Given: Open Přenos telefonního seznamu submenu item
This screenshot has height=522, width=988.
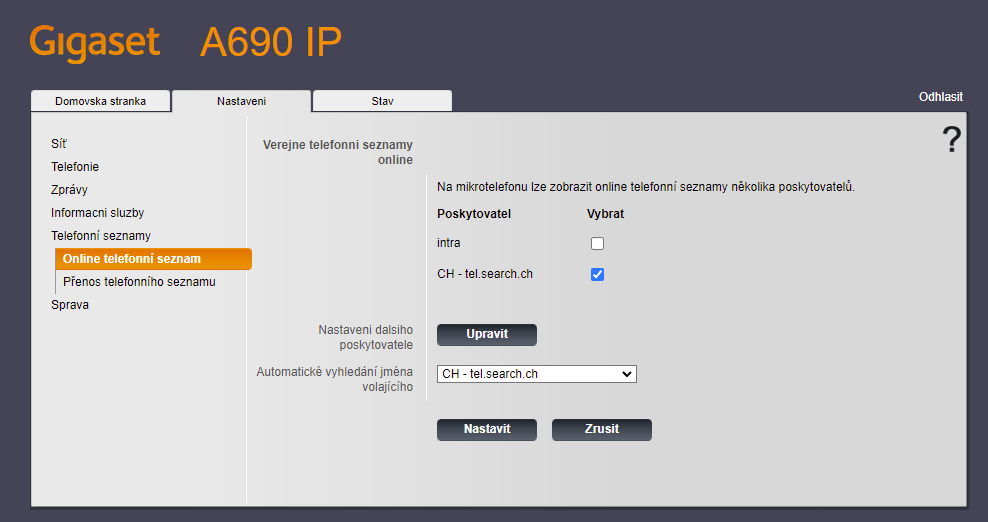Looking at the screenshot, I should click(139, 282).
